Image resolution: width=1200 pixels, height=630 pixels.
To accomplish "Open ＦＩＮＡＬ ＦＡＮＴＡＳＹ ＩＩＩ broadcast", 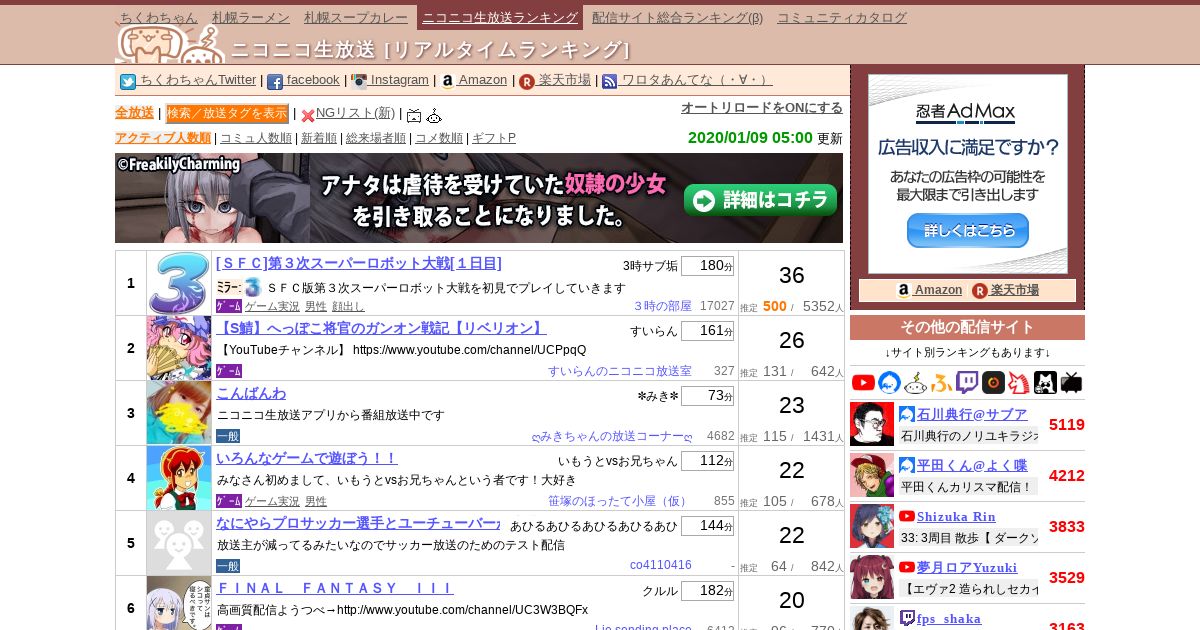I will (x=335, y=589).
